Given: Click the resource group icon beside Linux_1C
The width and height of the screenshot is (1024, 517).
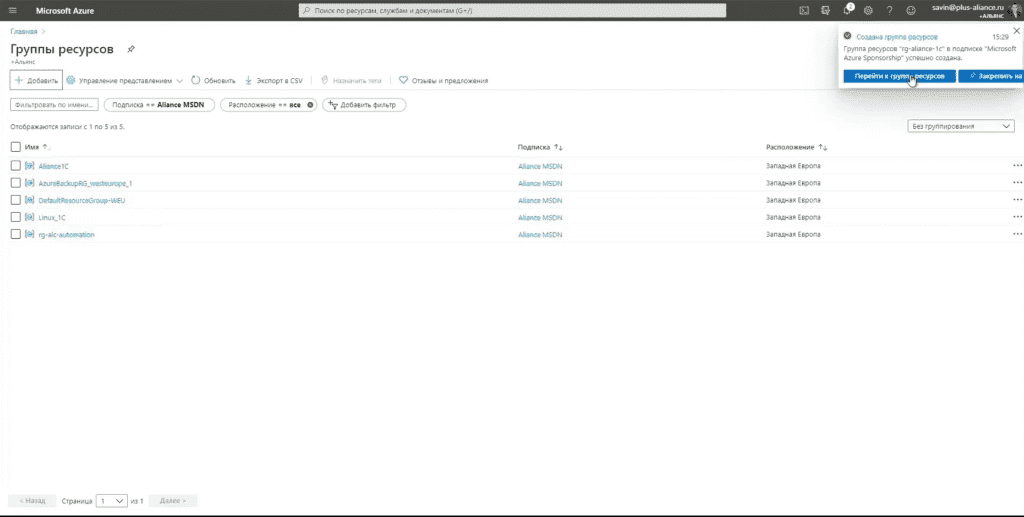Looking at the screenshot, I should [x=29, y=217].
